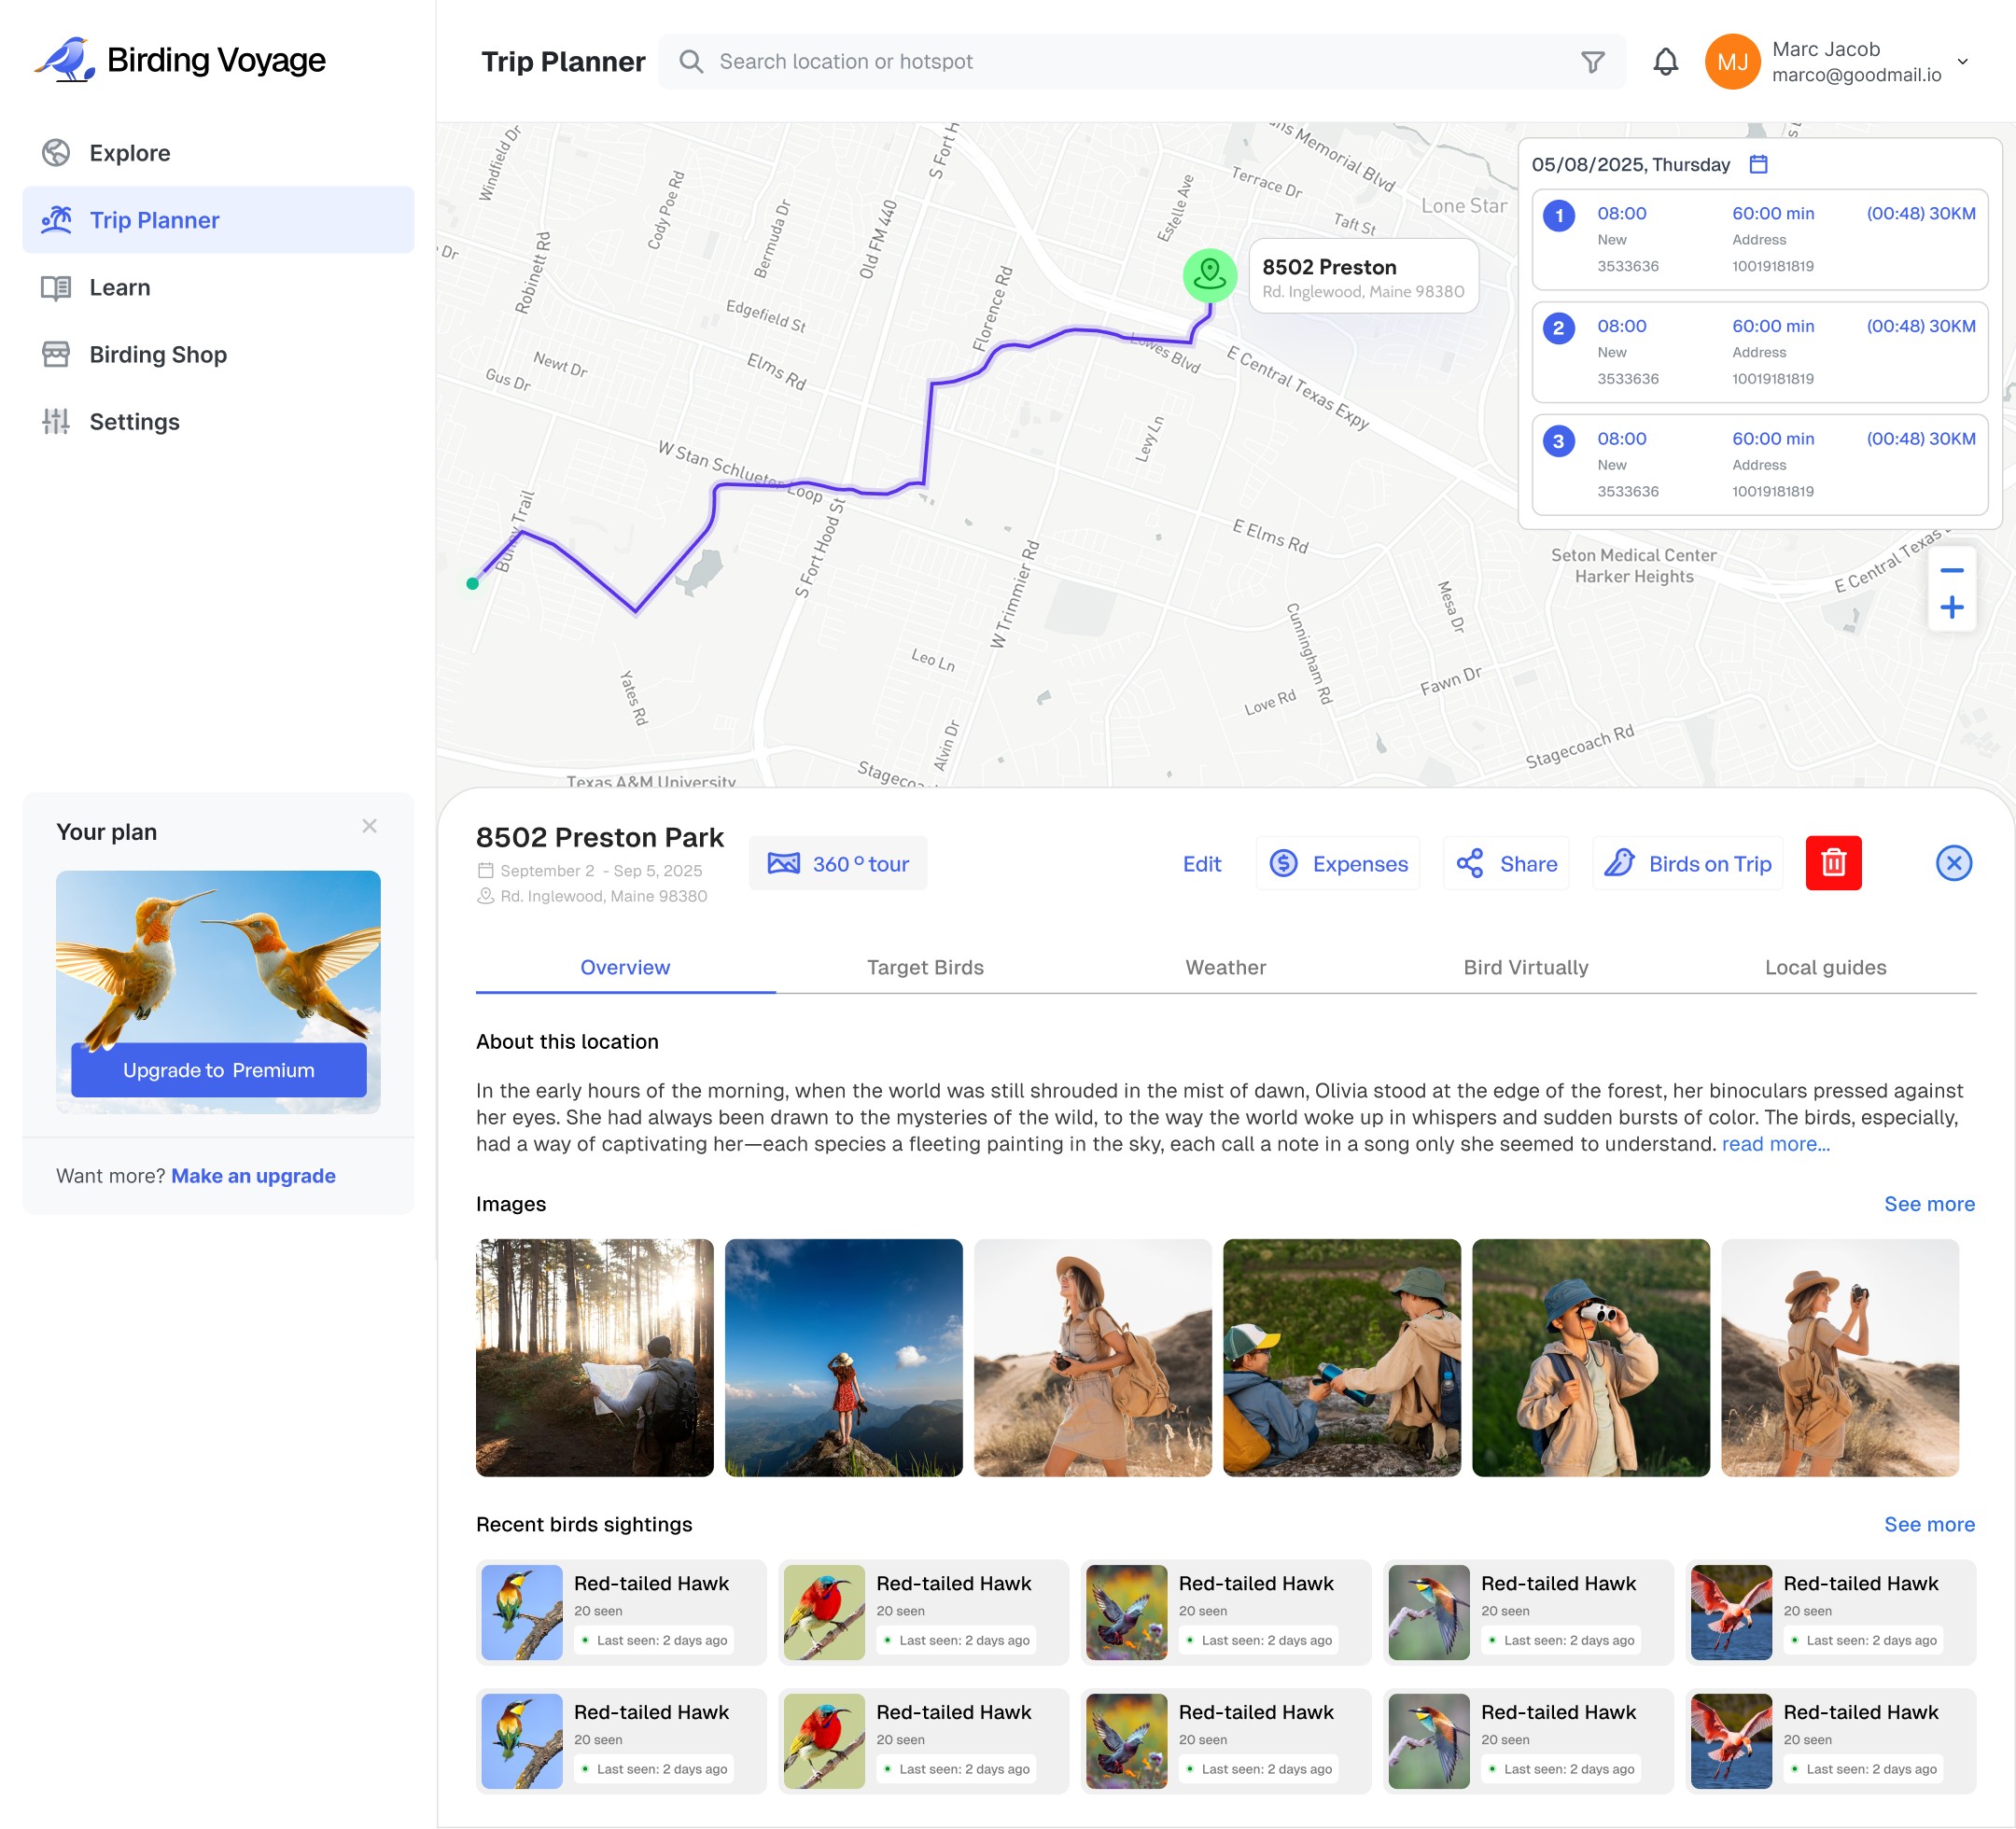The height and width of the screenshot is (1829, 2016).
Task: Open notifications bell icon
Action: pyautogui.click(x=1665, y=62)
